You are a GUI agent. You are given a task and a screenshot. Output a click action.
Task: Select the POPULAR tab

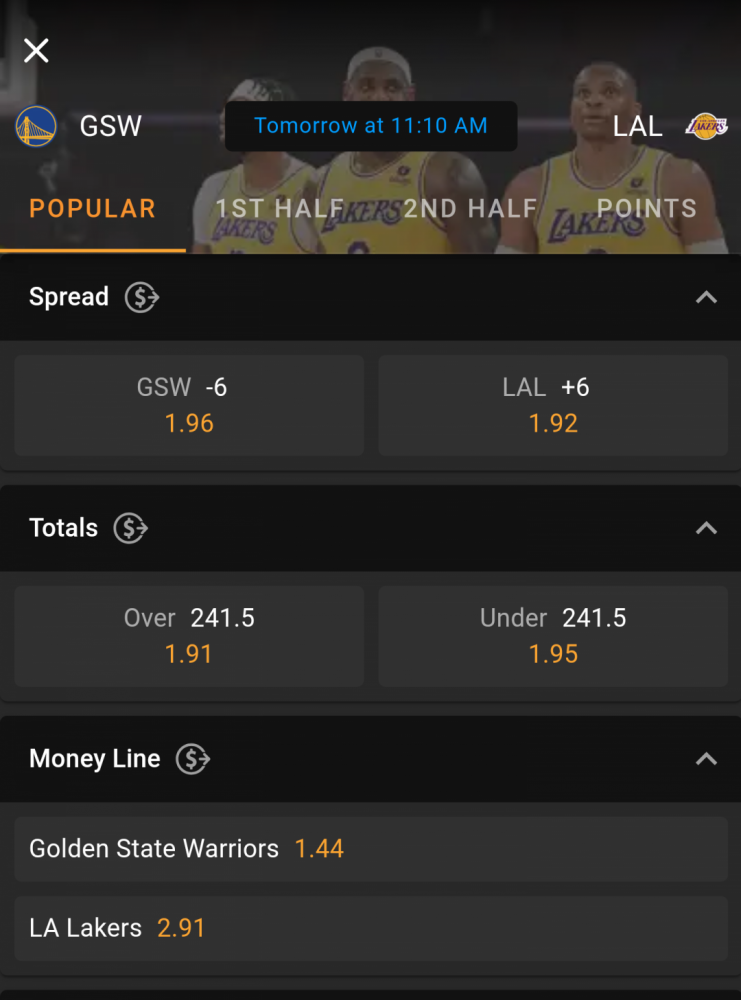coord(92,209)
